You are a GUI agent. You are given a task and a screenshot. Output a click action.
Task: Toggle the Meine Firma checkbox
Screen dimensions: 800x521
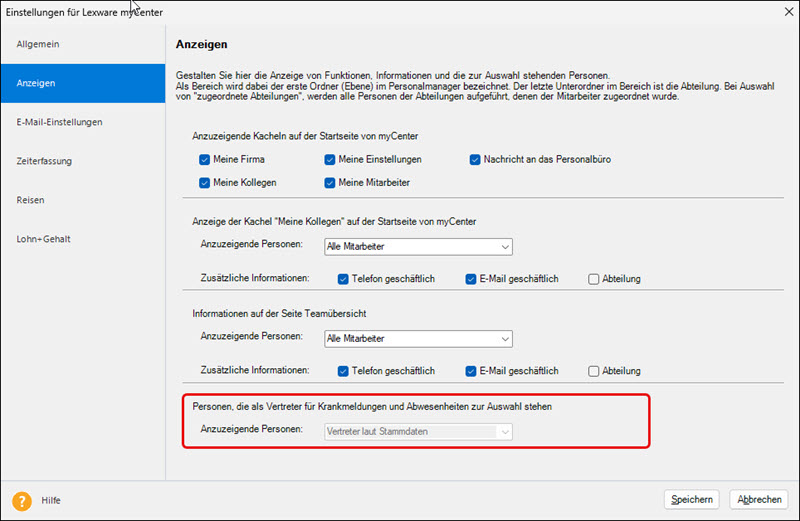coord(205,159)
